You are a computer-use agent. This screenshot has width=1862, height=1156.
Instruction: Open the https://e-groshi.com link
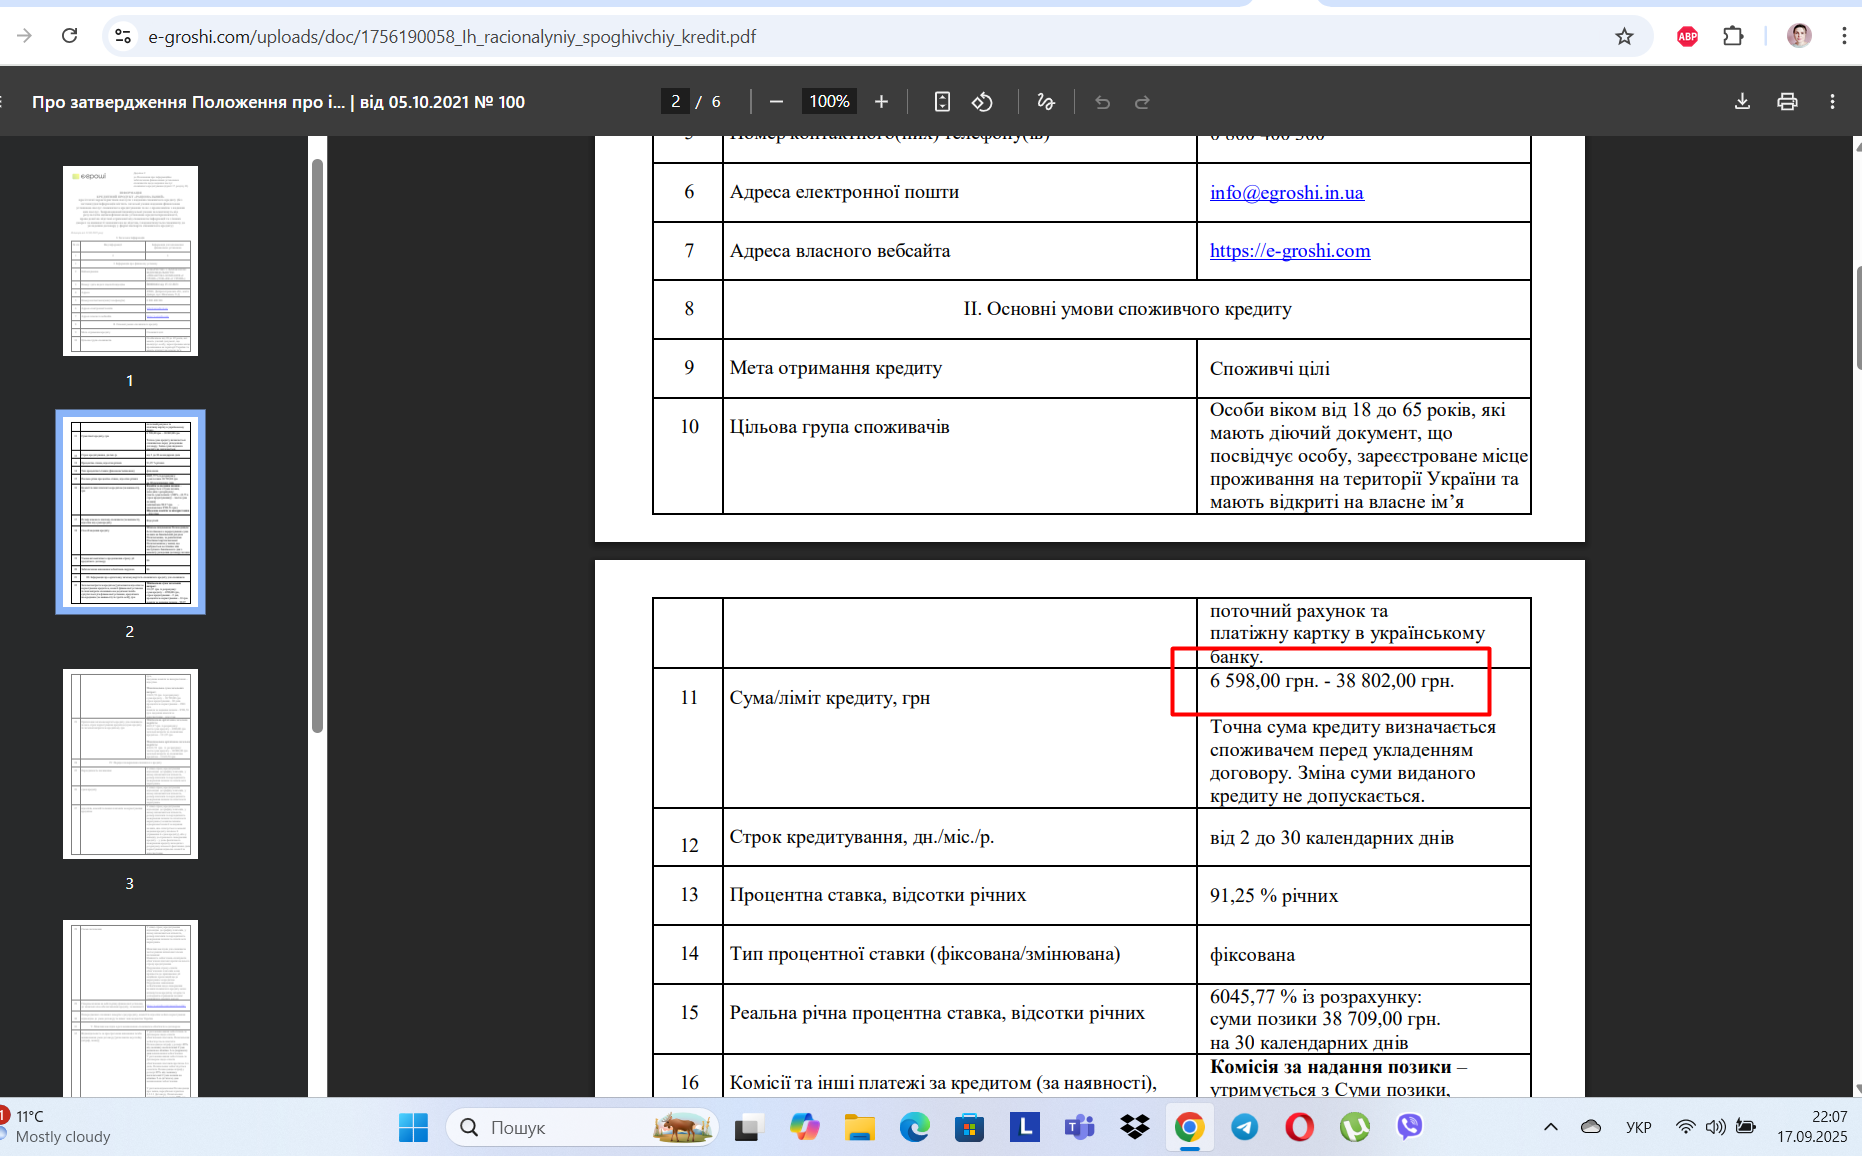[1290, 250]
